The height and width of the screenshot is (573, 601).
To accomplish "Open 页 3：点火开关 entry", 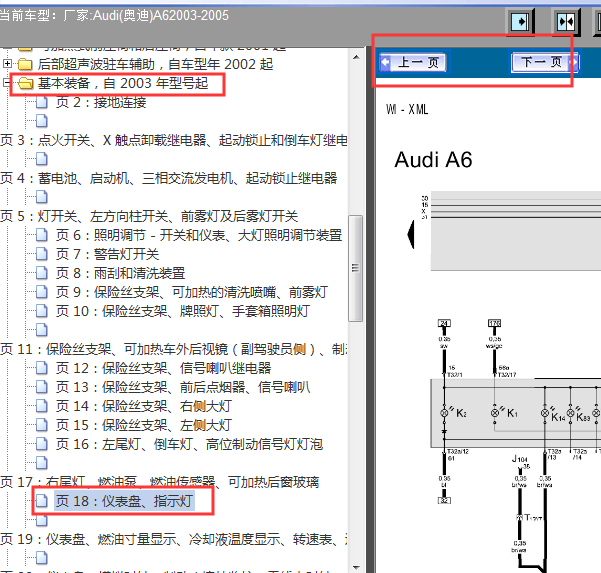I will click(174, 140).
